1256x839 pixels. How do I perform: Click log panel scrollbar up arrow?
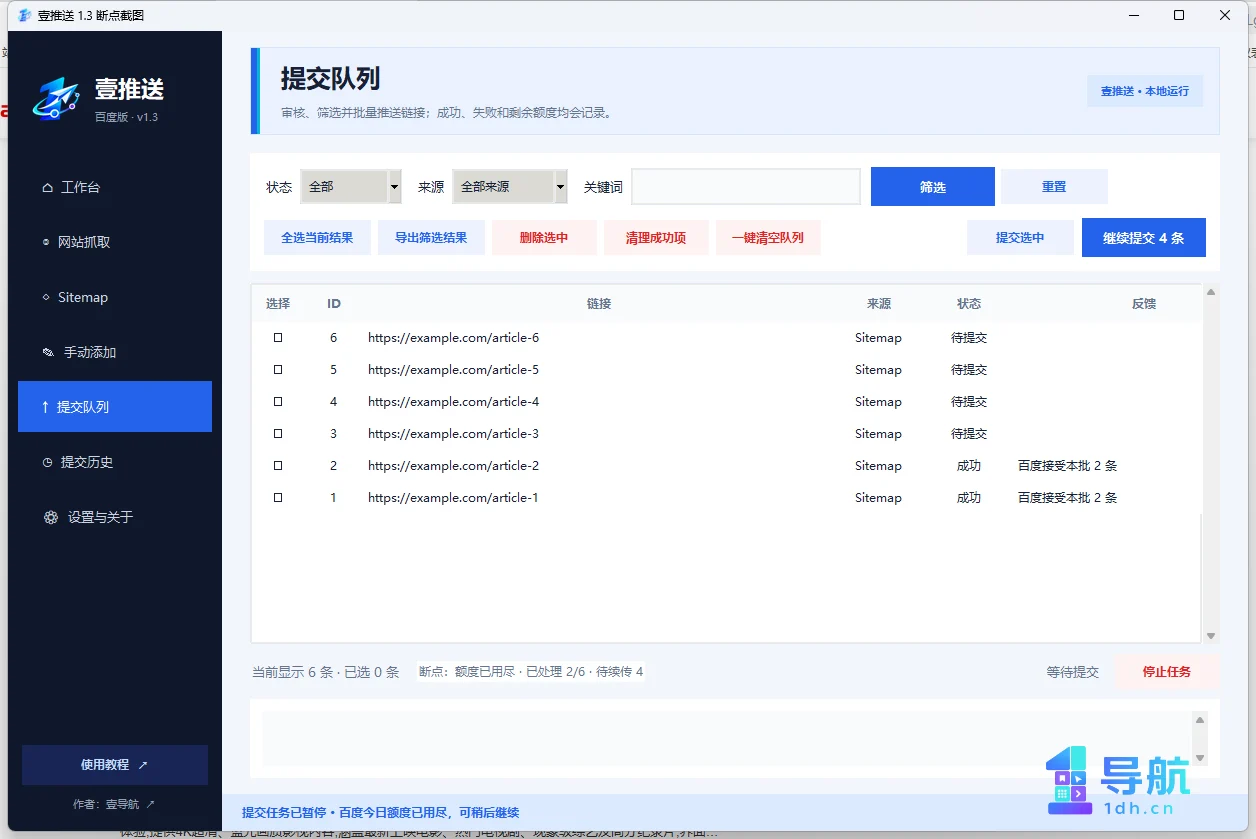(x=1201, y=719)
